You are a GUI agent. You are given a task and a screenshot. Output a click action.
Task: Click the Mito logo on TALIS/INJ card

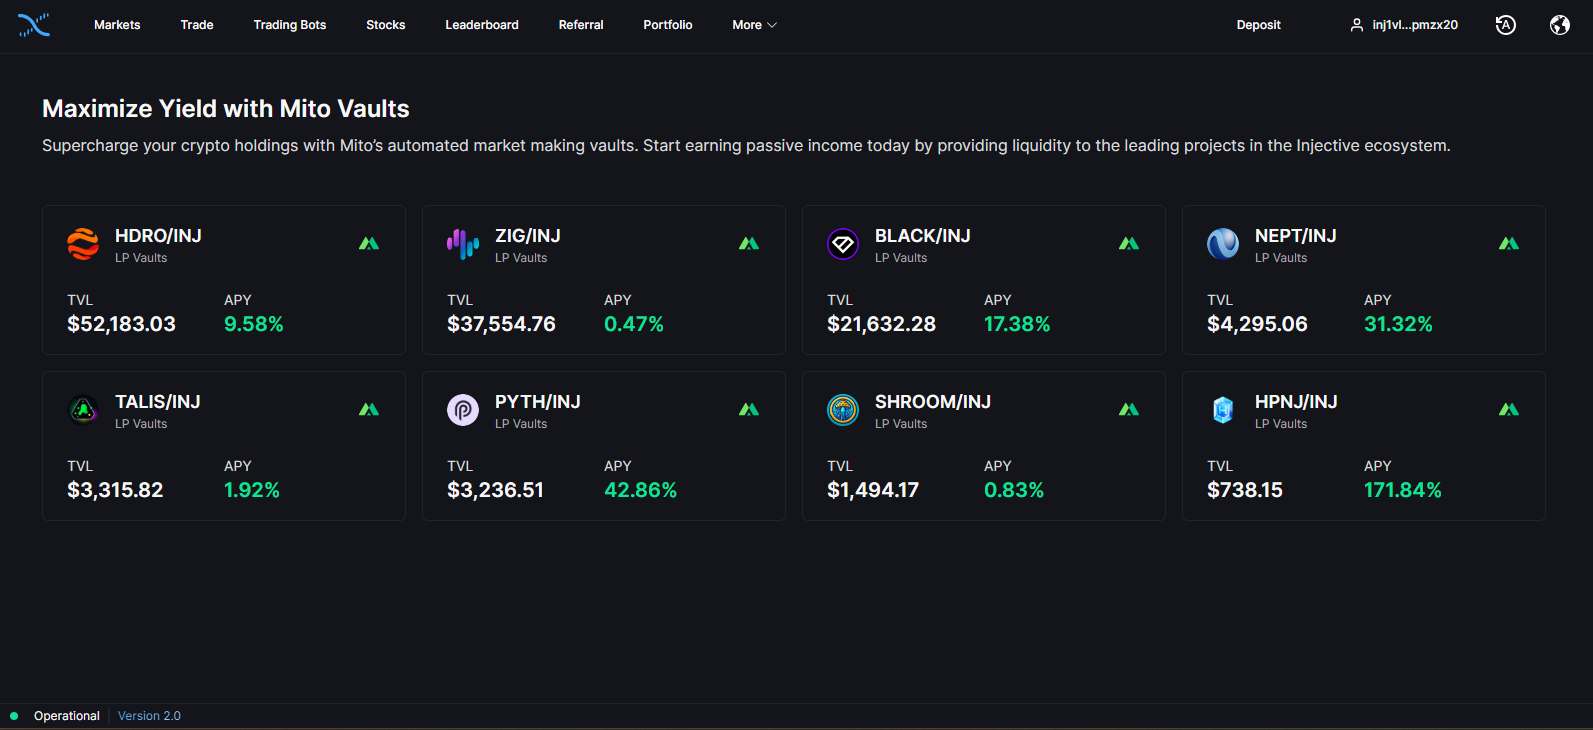(369, 409)
